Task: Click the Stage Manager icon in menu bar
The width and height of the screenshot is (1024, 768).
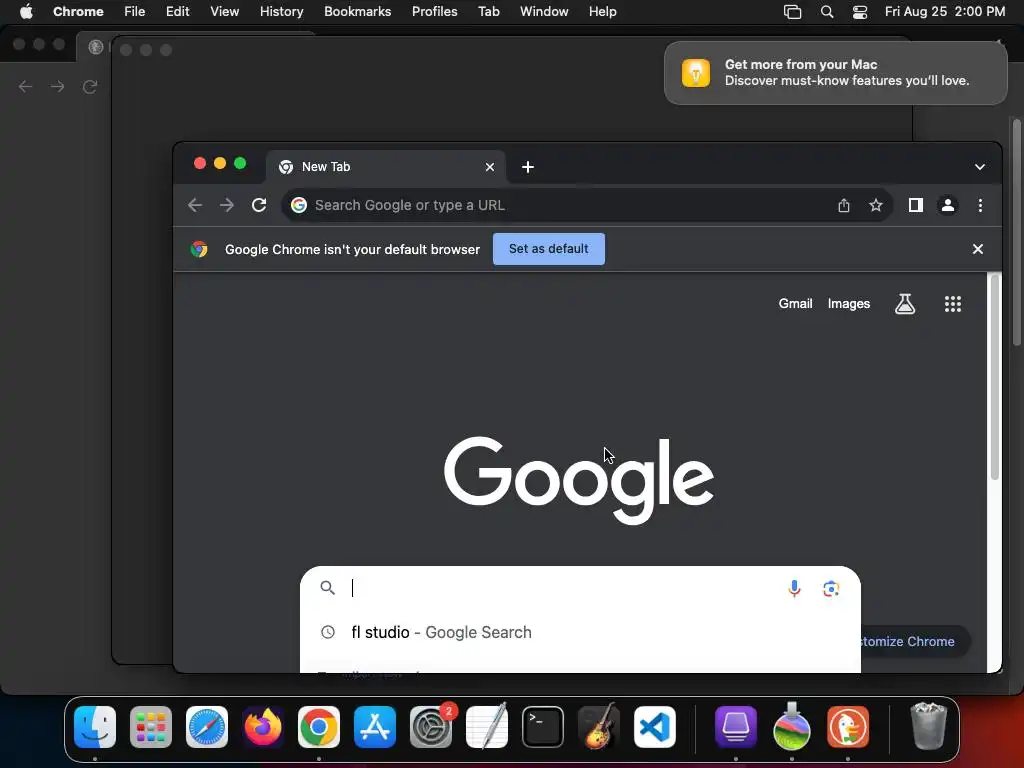Action: pyautogui.click(x=792, y=11)
